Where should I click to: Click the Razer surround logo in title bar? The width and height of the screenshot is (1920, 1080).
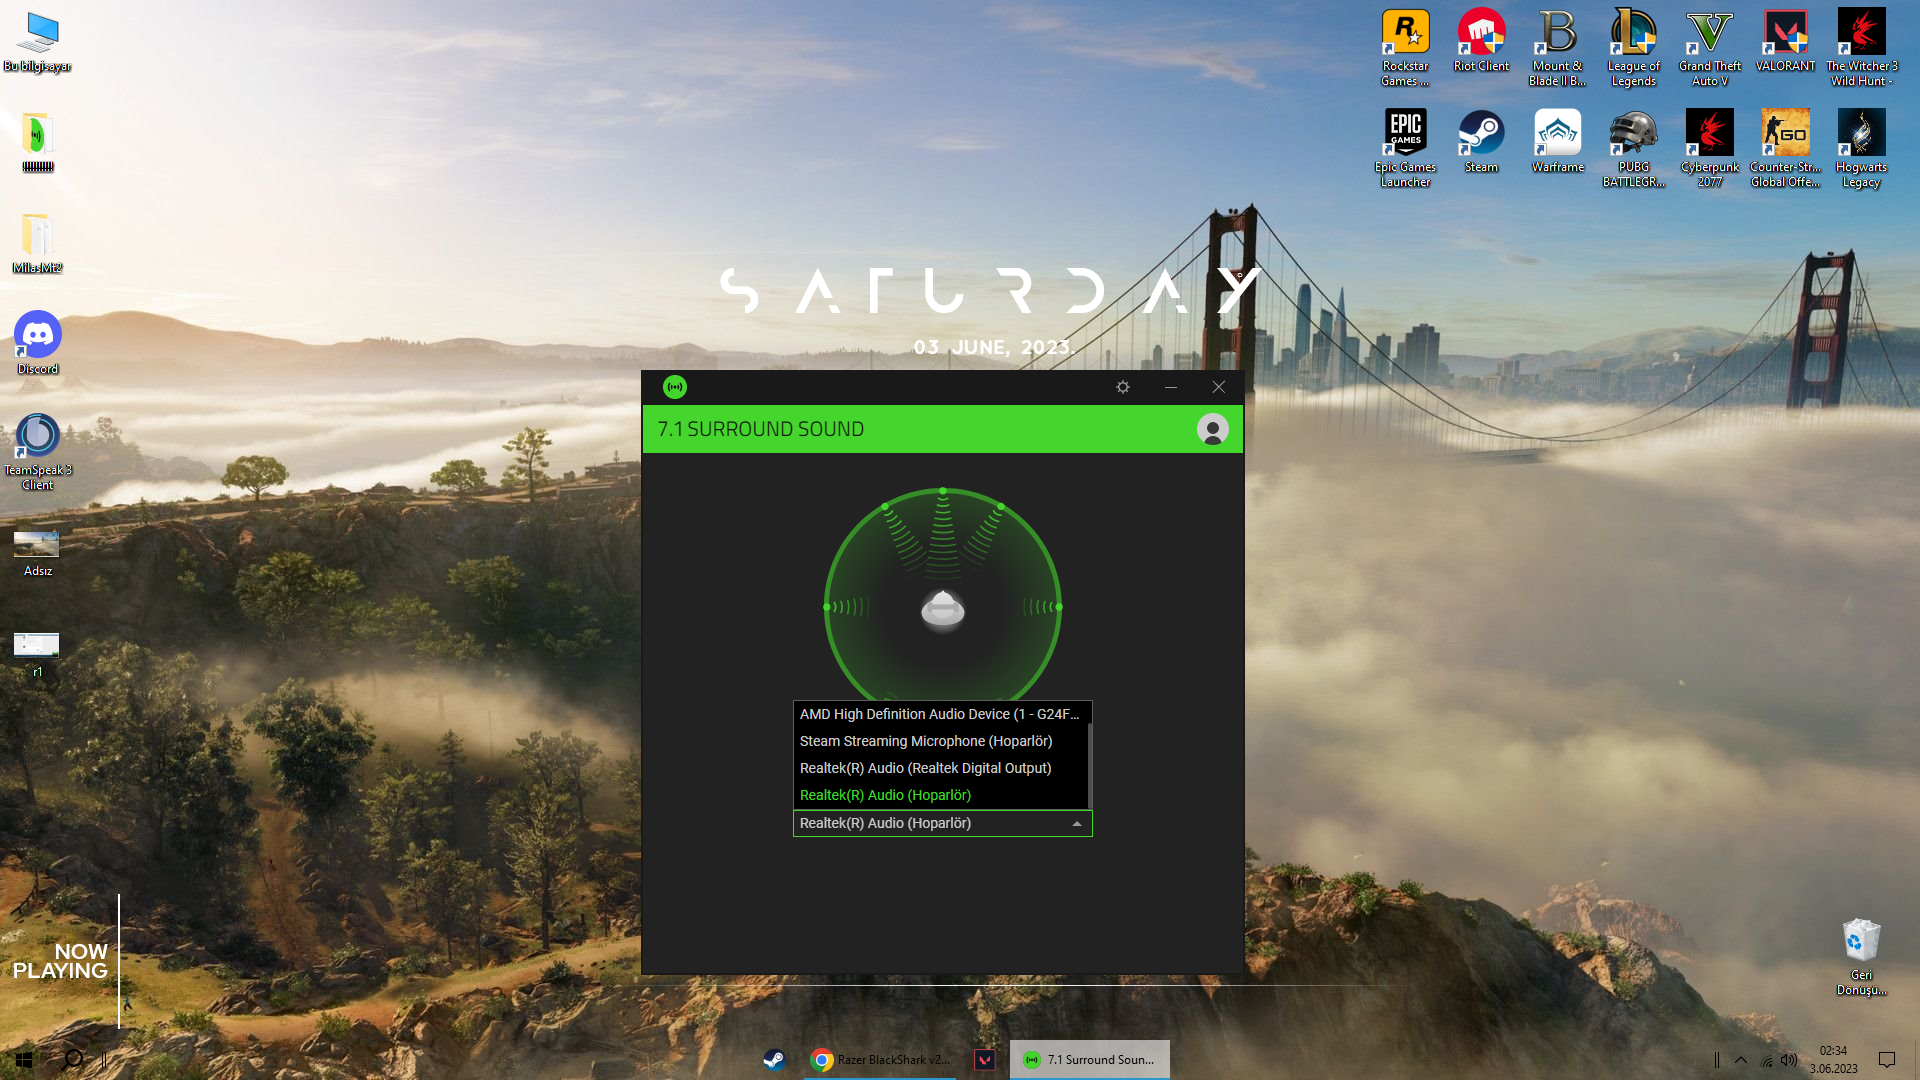coord(675,387)
